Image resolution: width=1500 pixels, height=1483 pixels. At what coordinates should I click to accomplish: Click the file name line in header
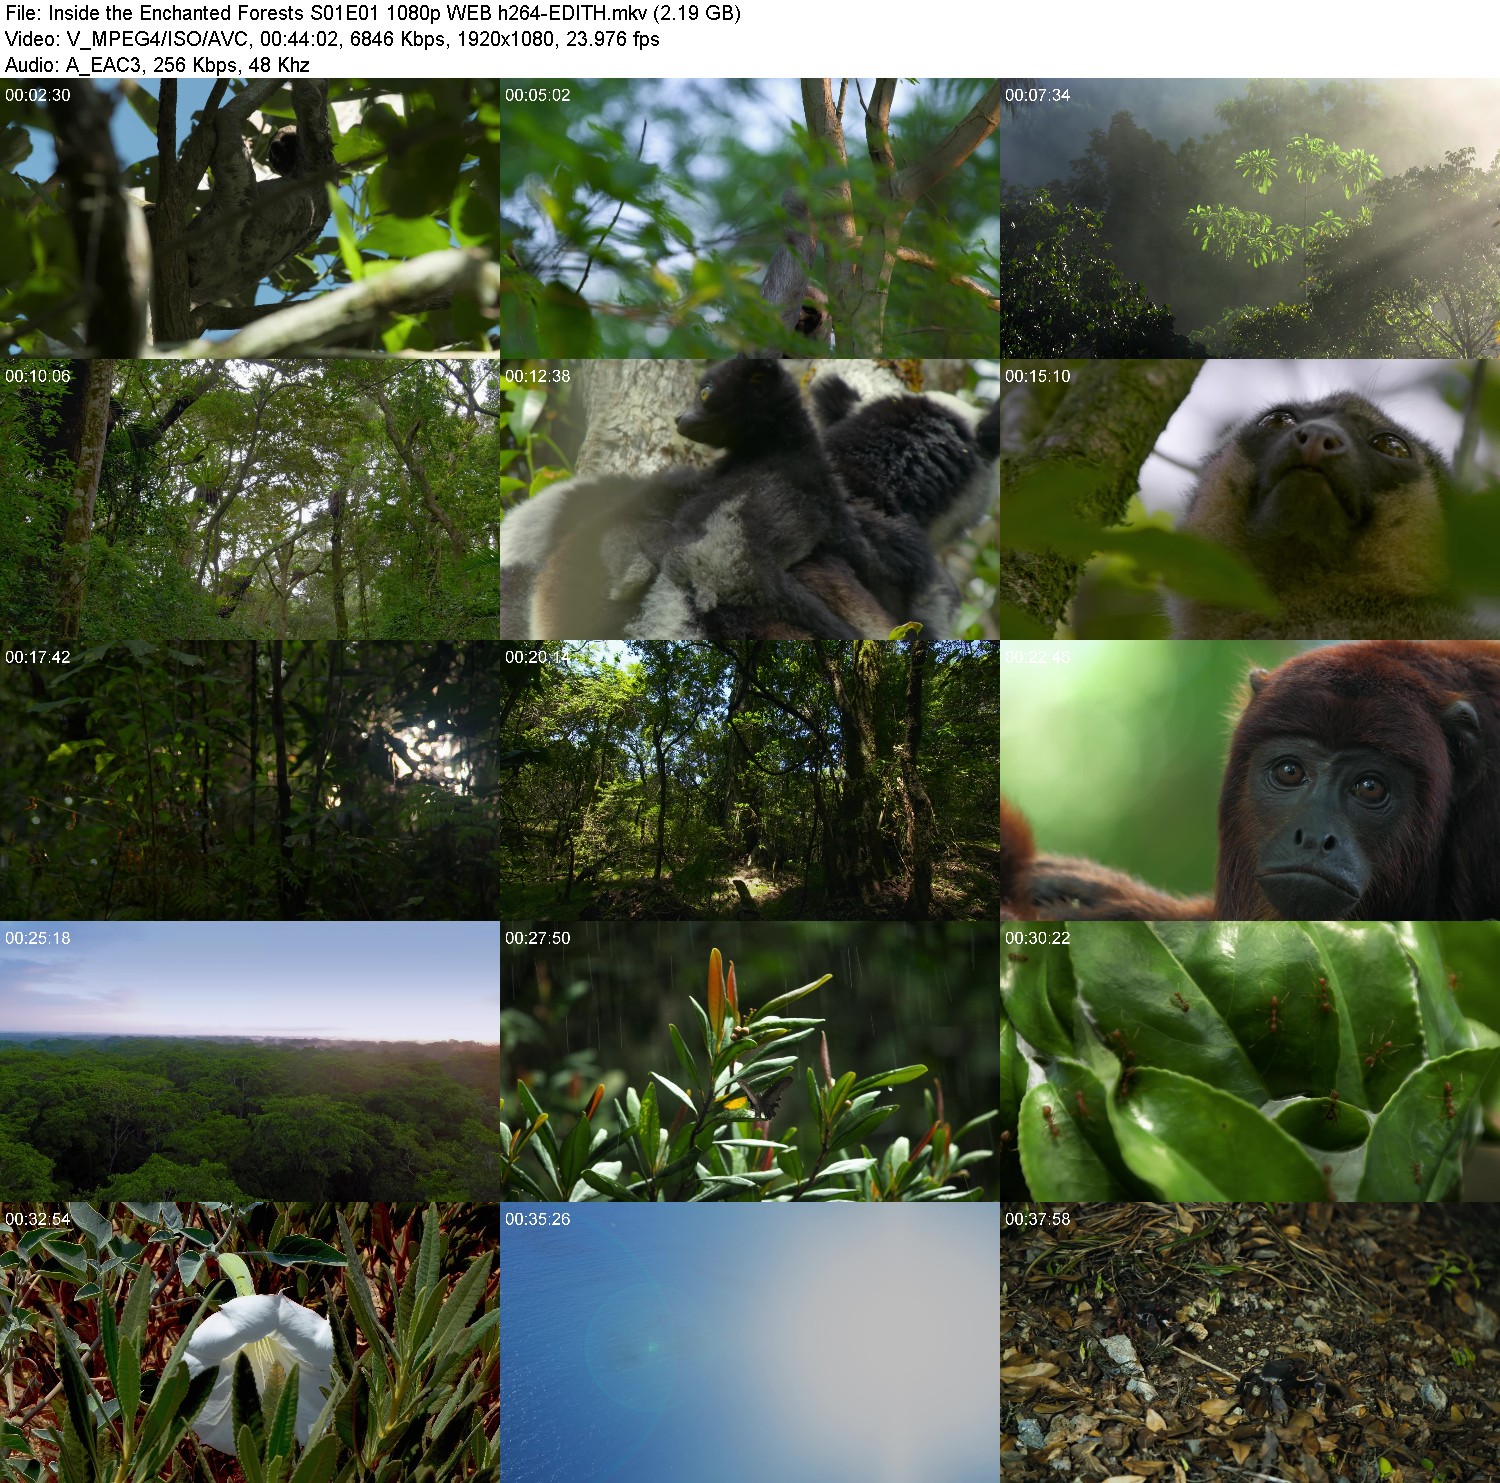coord(373,13)
